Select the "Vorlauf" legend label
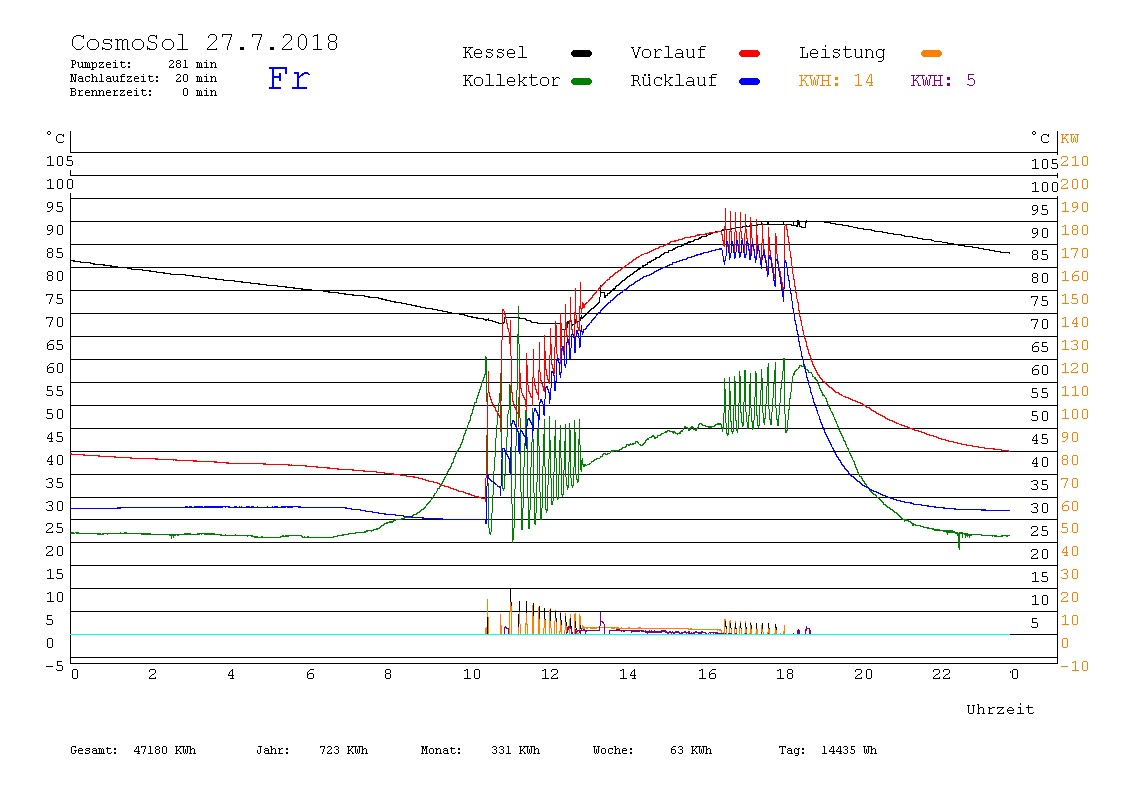The image size is (1148, 812). click(x=668, y=53)
